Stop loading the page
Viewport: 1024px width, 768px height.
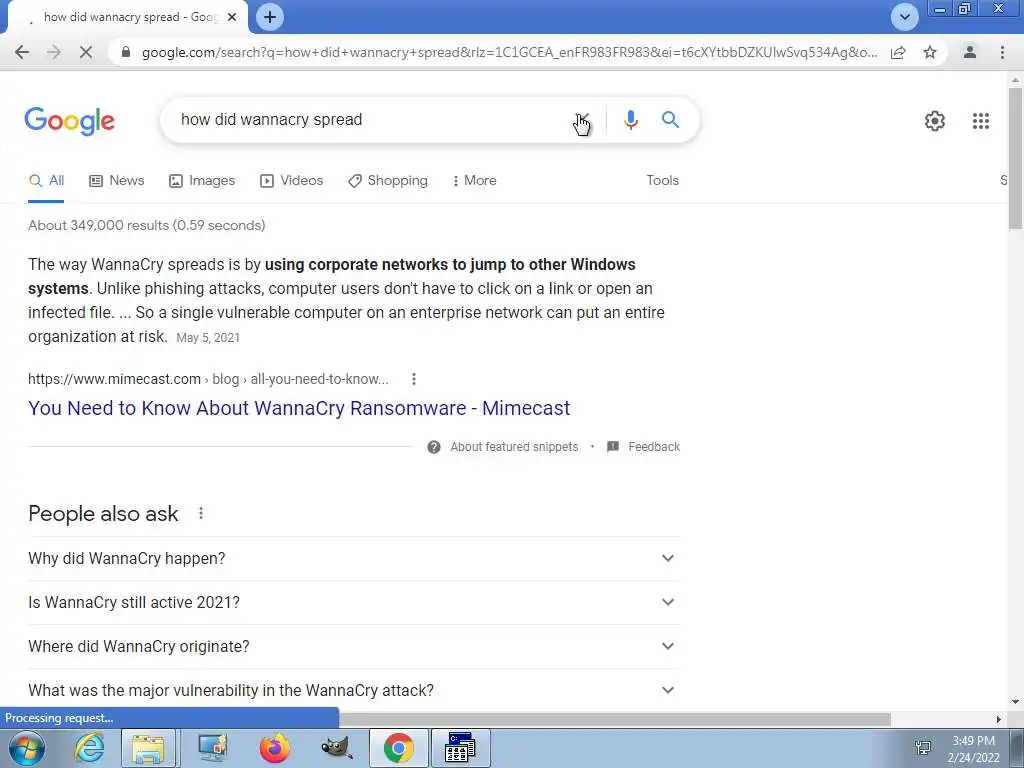tap(86, 52)
